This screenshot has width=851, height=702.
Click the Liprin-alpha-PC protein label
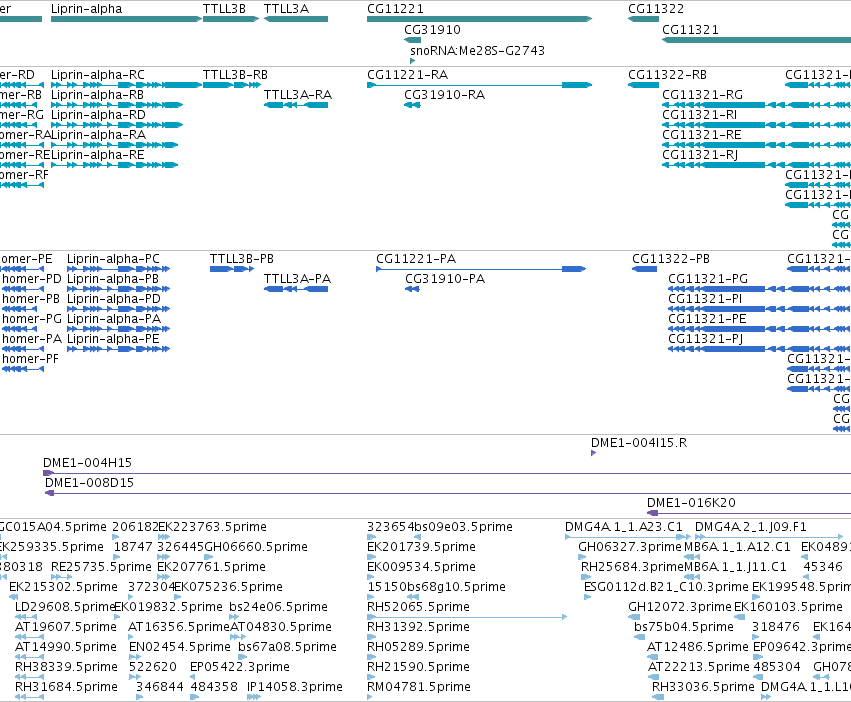click(113, 259)
